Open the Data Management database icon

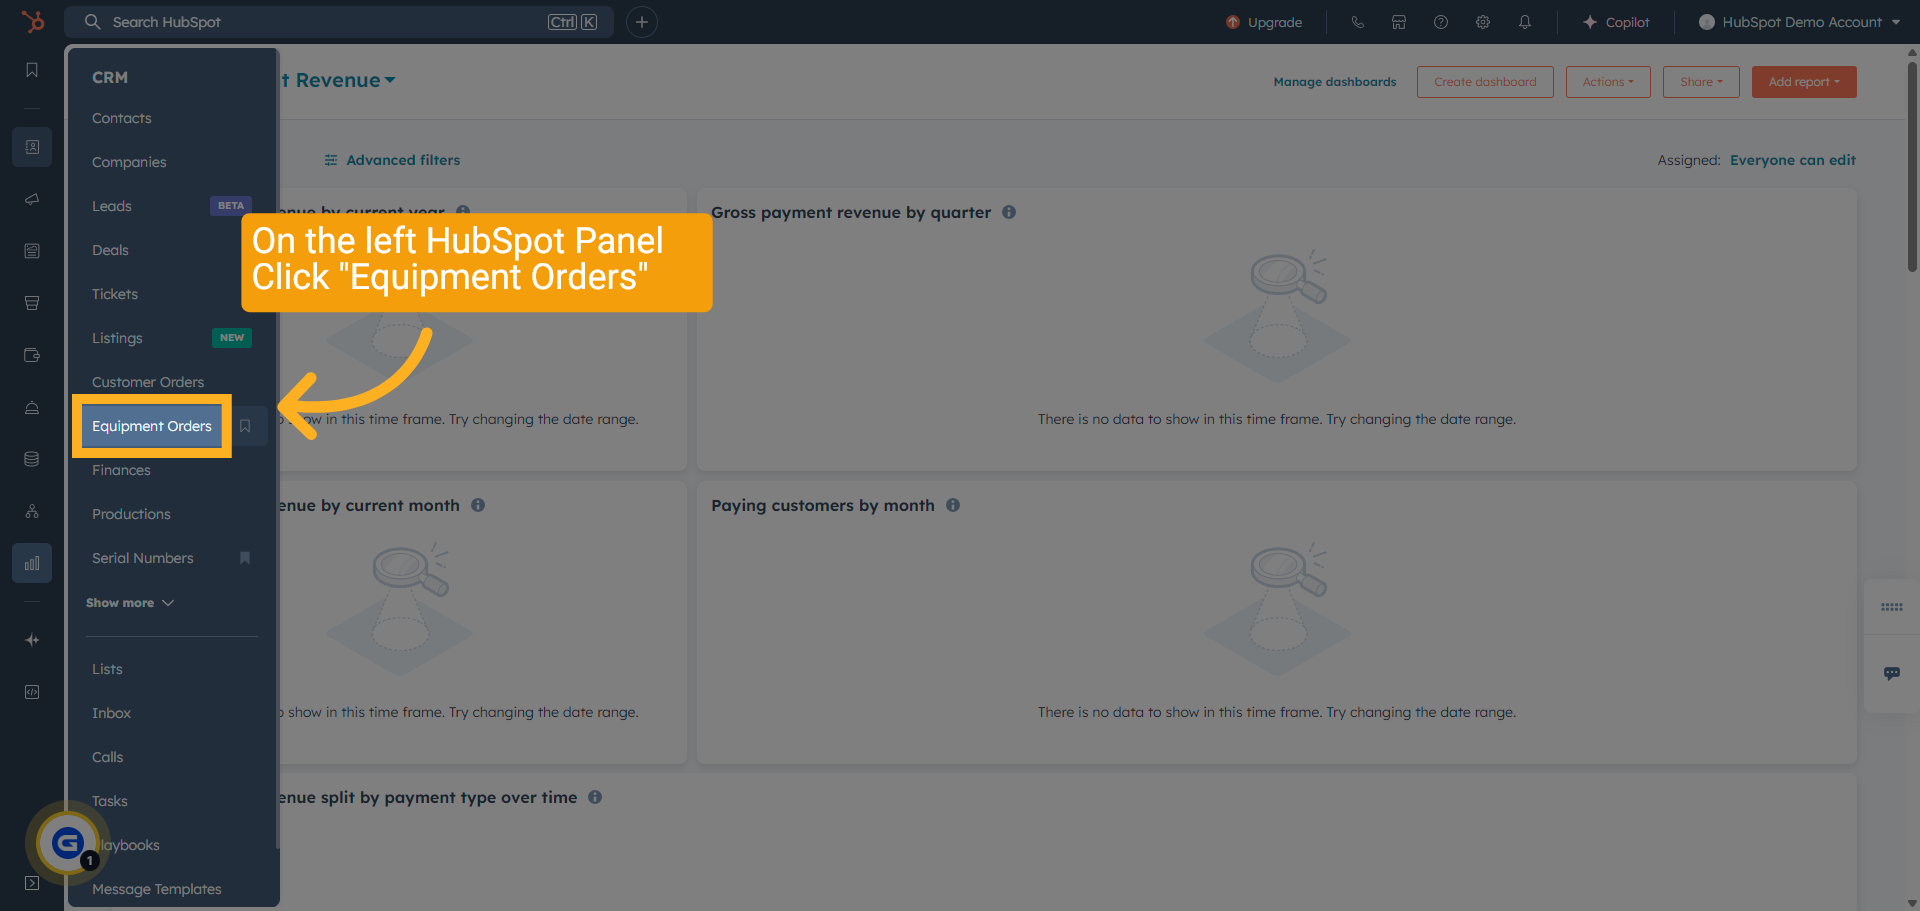[x=32, y=459]
